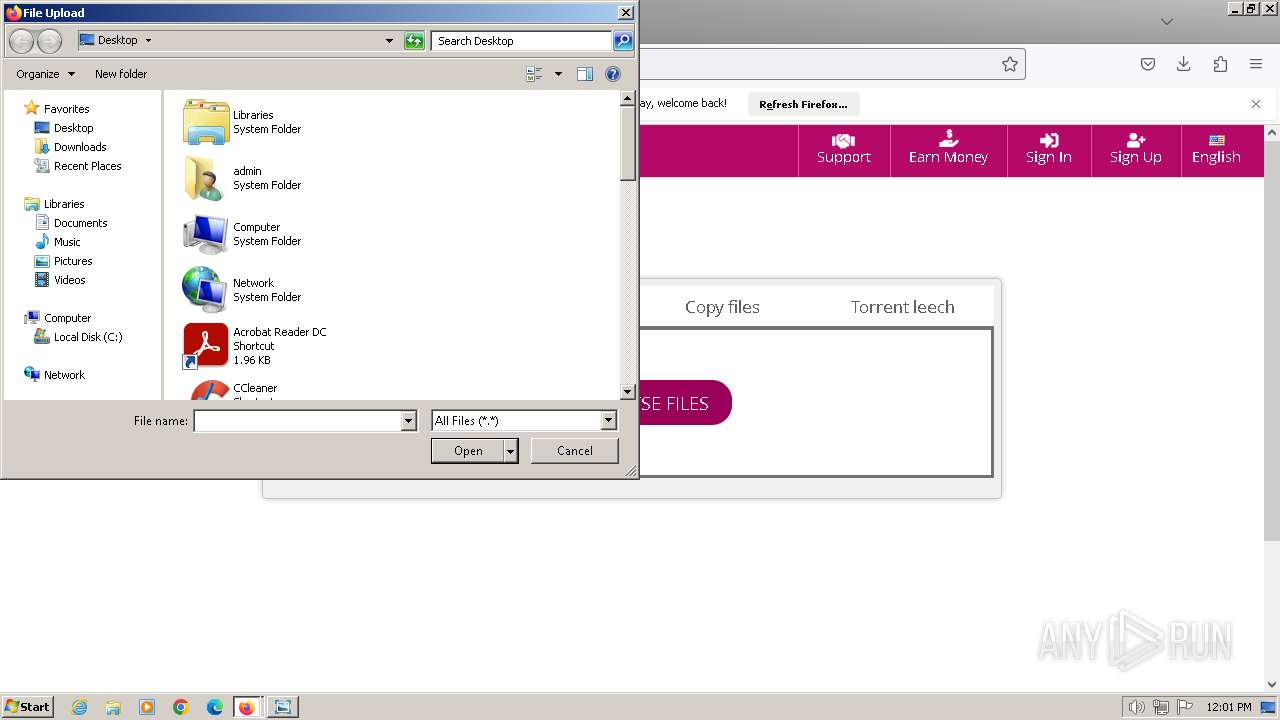Select Videos under Libraries
The image size is (1280, 720).
point(70,280)
